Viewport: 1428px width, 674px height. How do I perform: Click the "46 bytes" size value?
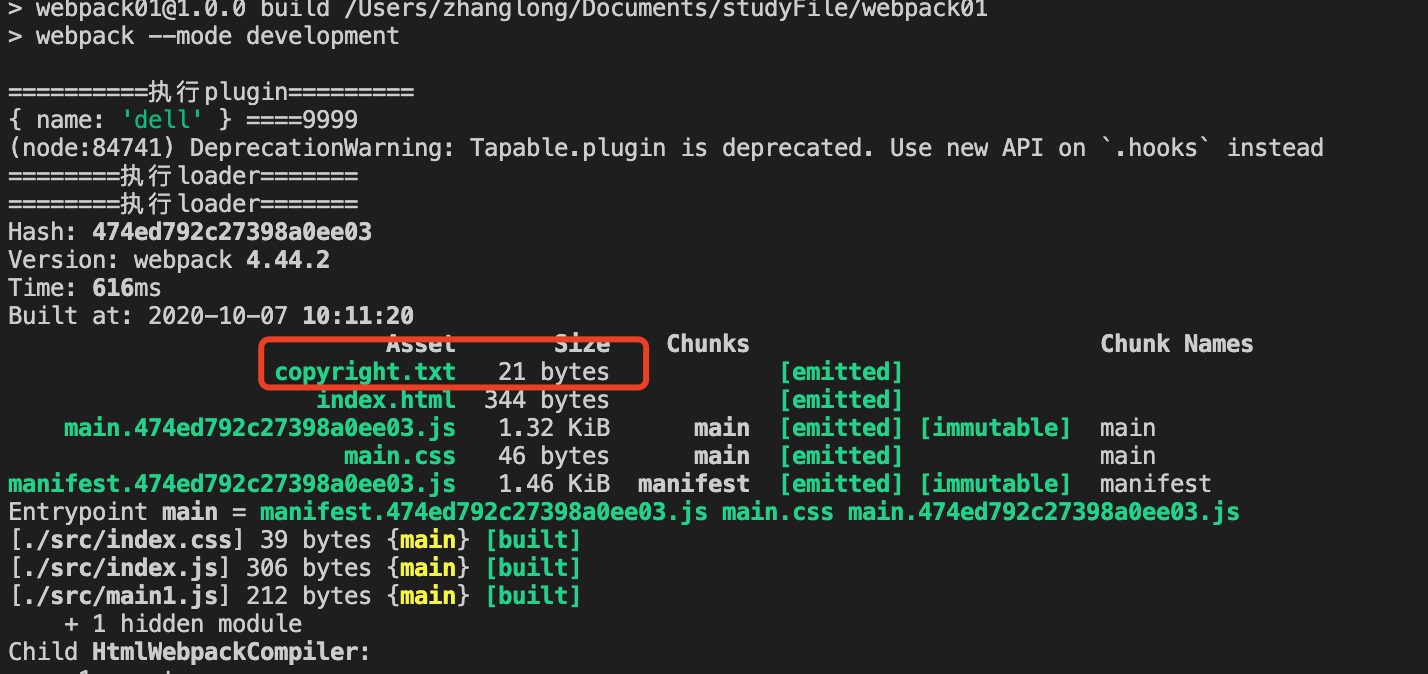554,456
